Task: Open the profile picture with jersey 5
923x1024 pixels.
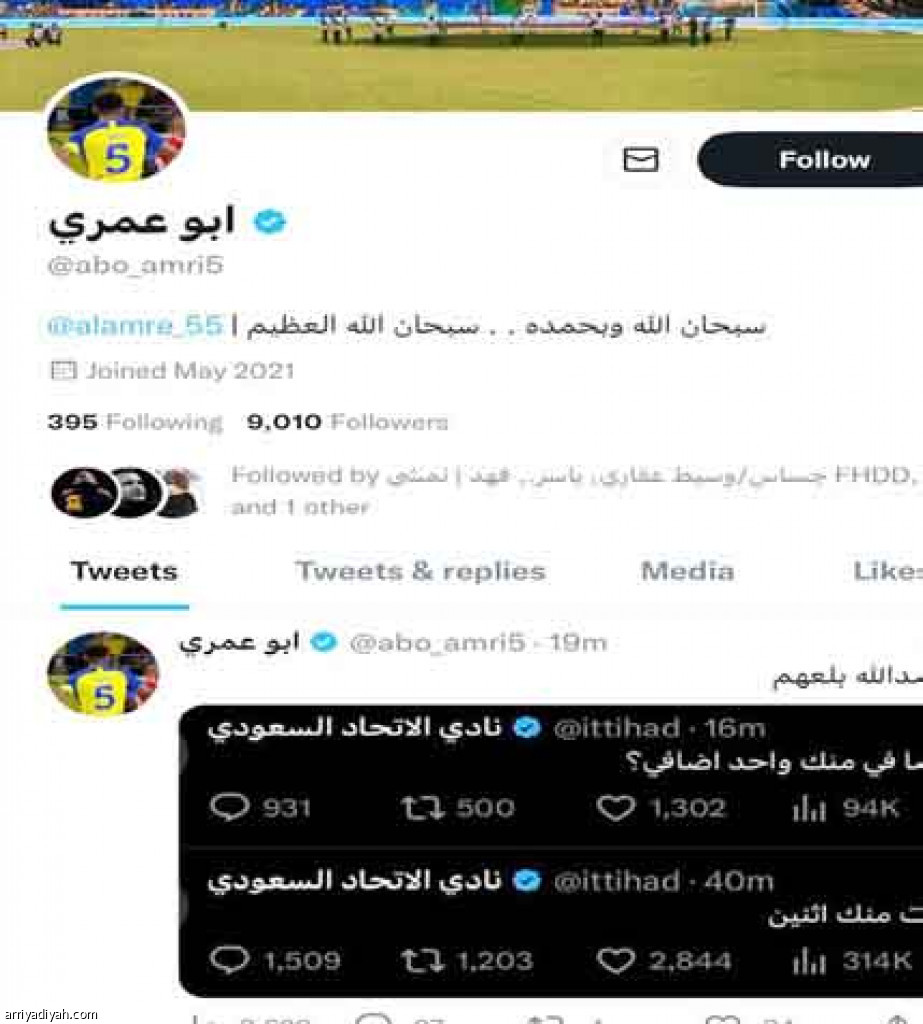Action: point(117,129)
